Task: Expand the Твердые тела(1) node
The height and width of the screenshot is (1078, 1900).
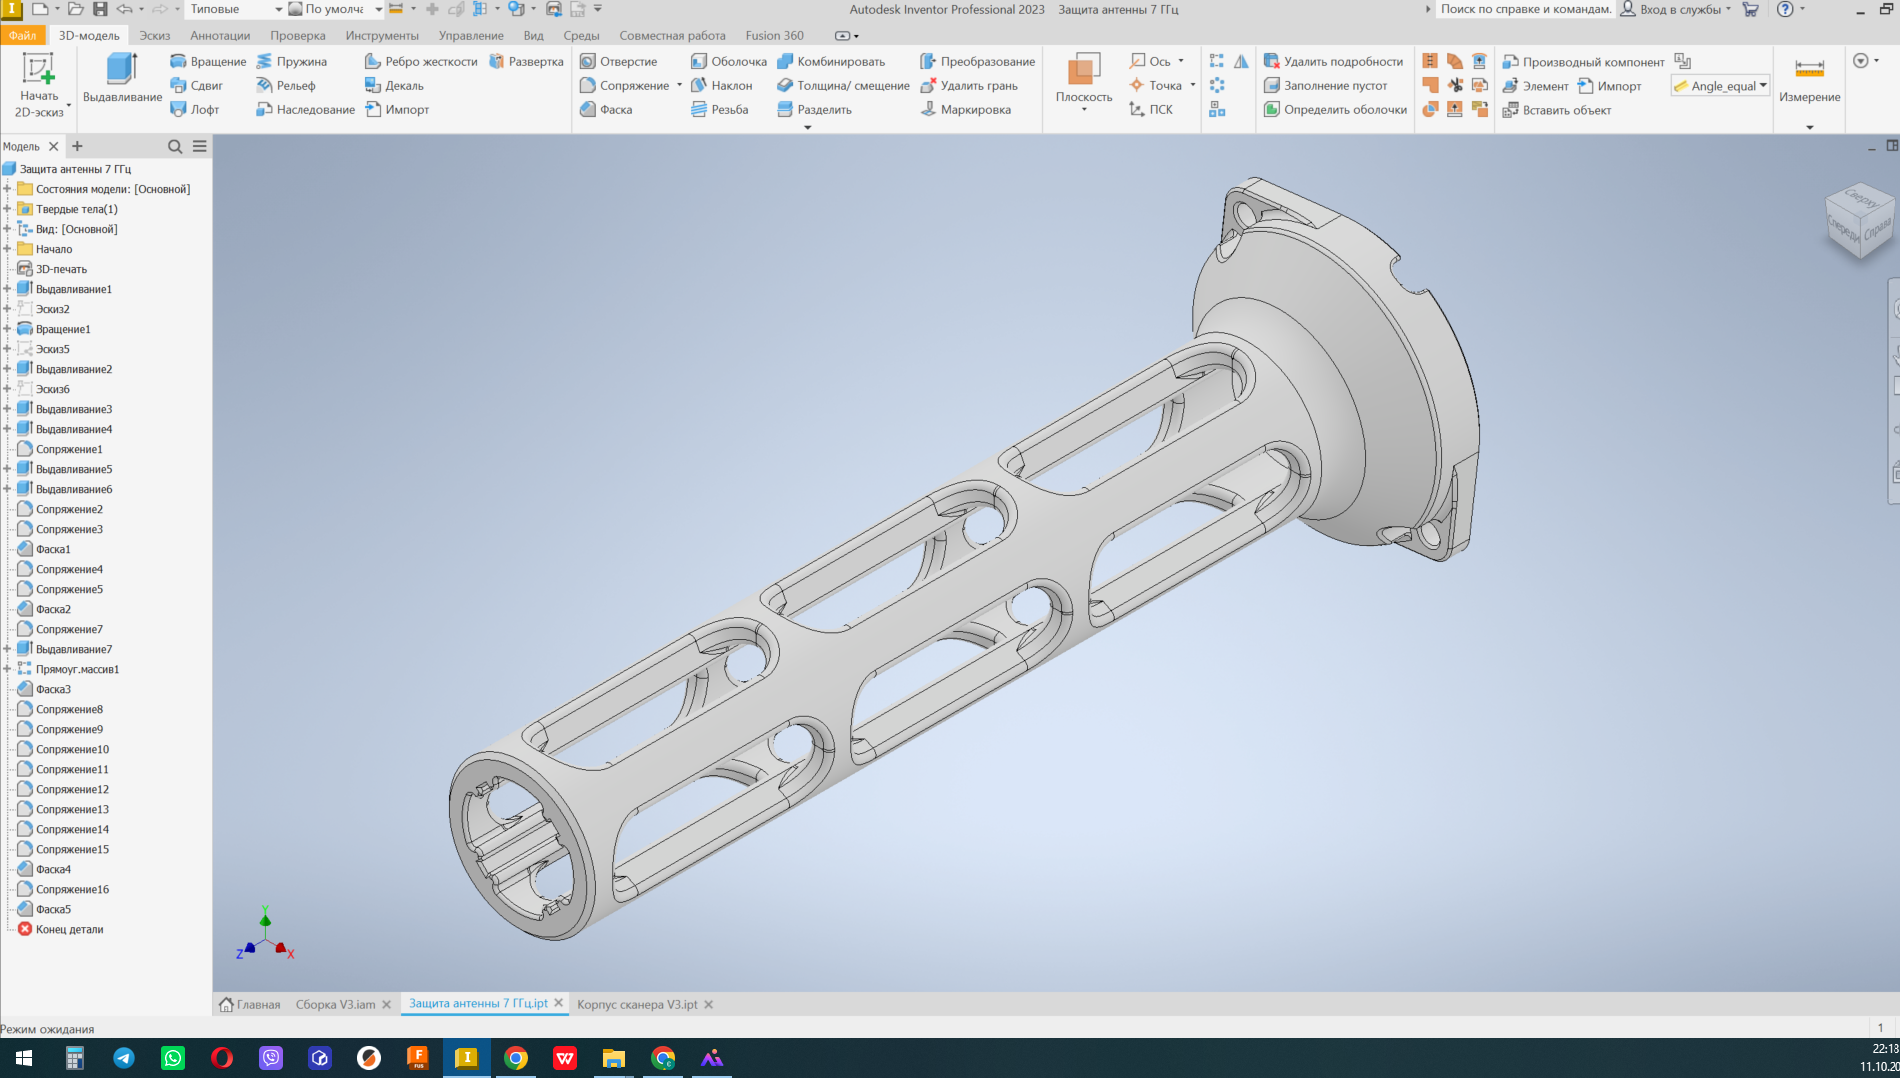Action: coord(7,209)
